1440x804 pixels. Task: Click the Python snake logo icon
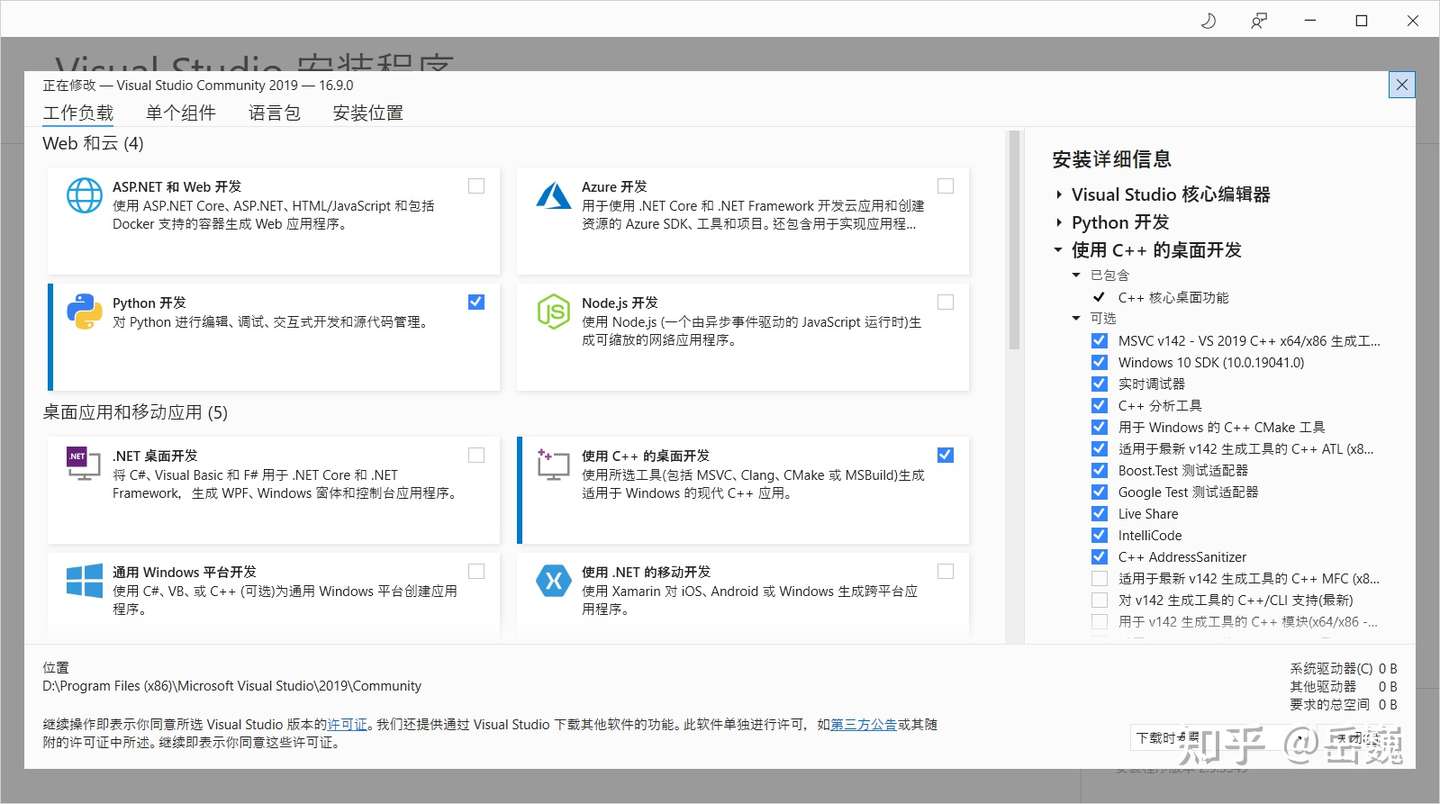(x=84, y=312)
